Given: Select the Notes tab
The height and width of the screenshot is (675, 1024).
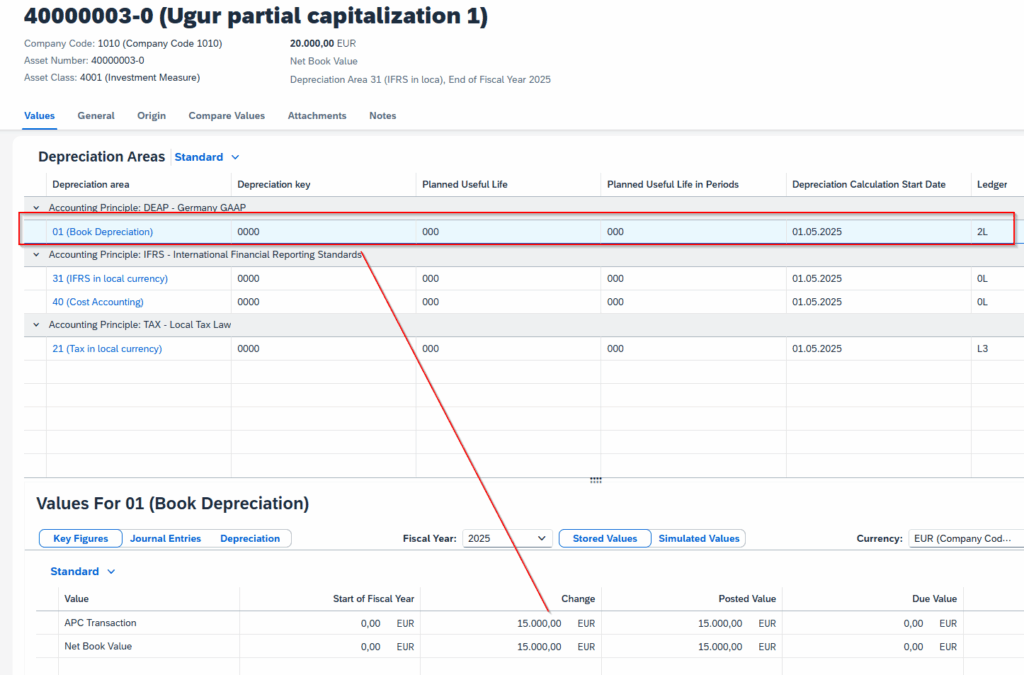Looking at the screenshot, I should 382,116.
